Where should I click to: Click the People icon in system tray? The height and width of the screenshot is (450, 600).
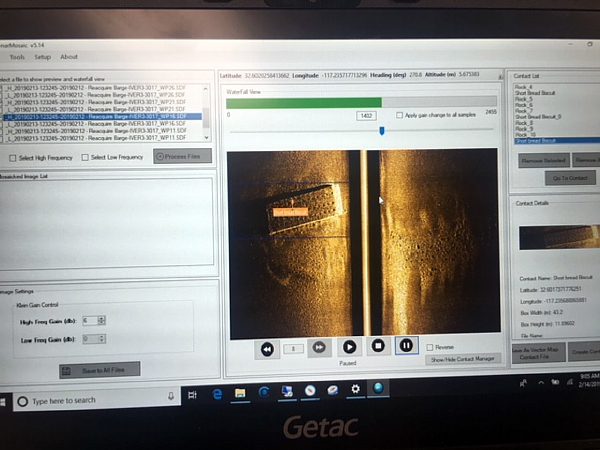pyautogui.click(x=523, y=383)
